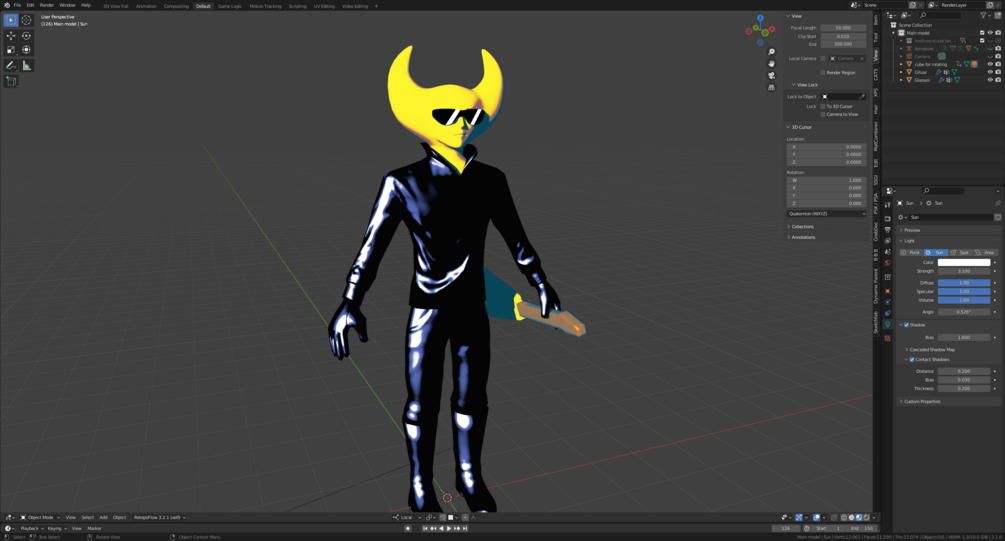Click the viewport zoom magnifier icon
The image size is (1005, 541).
pyautogui.click(x=772, y=52)
